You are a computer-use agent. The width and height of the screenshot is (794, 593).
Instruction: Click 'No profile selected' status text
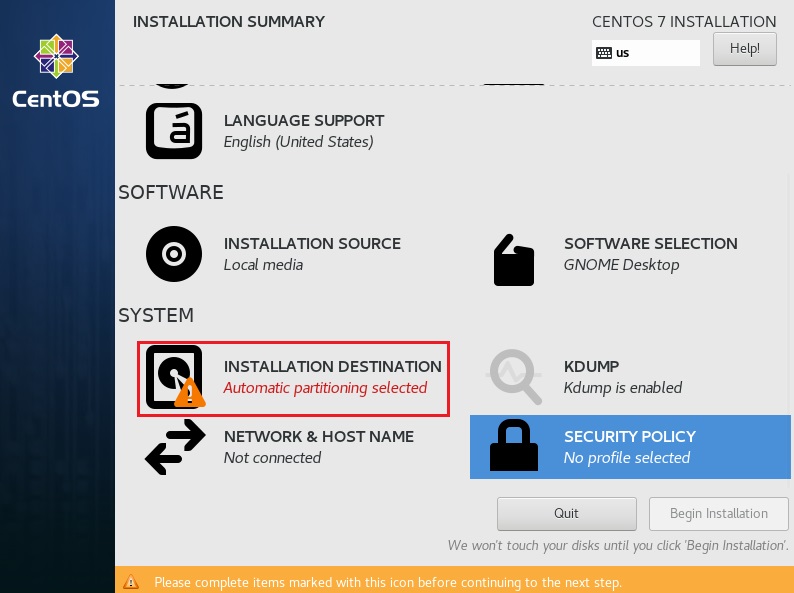coord(627,458)
